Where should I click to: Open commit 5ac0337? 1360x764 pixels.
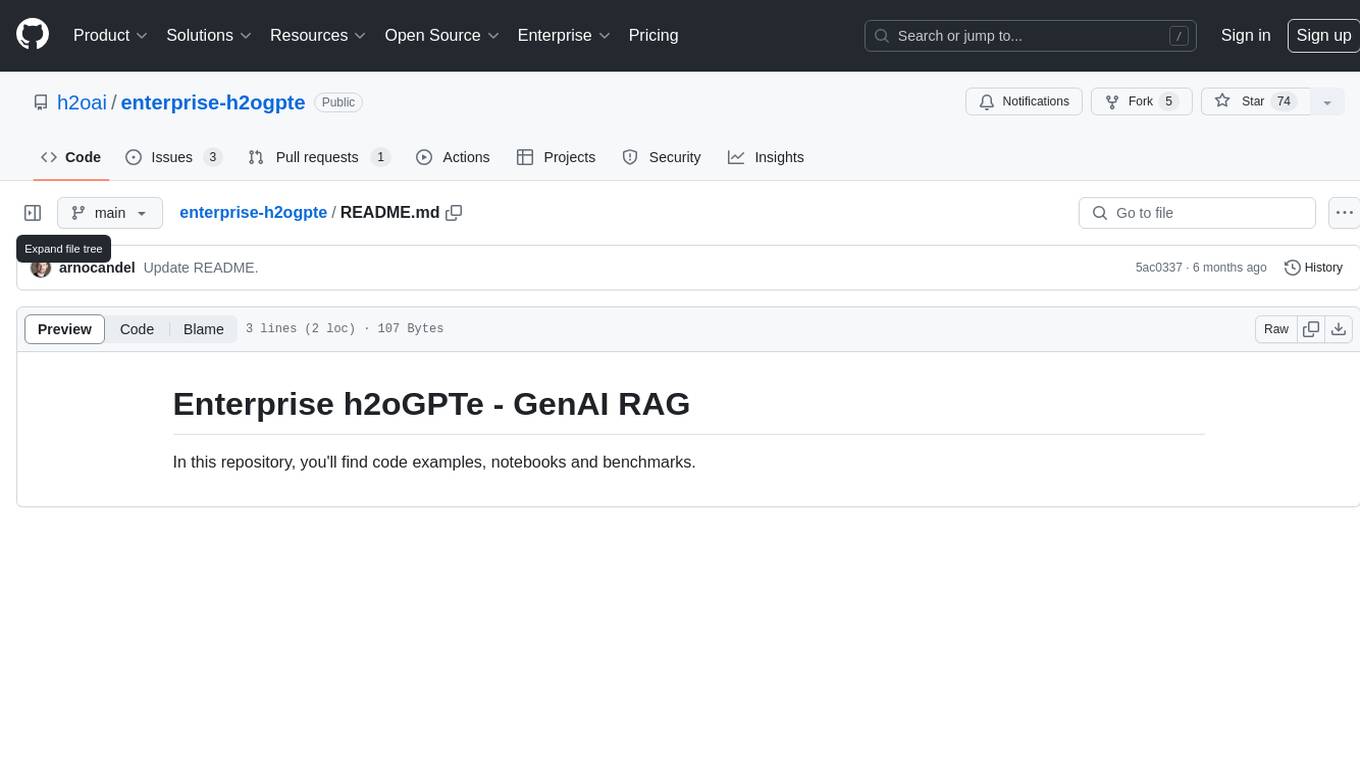1159,268
